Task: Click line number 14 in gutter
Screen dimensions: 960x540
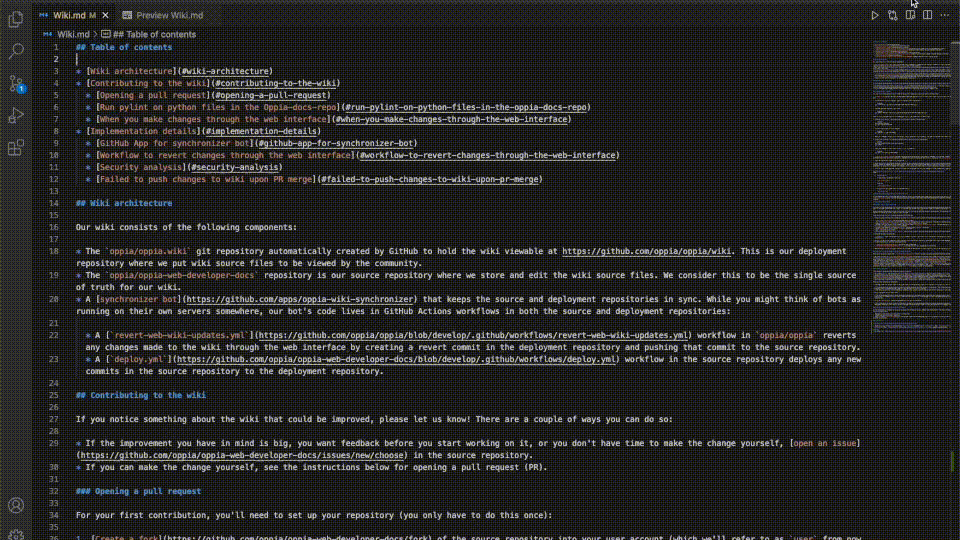Action: tap(54, 203)
